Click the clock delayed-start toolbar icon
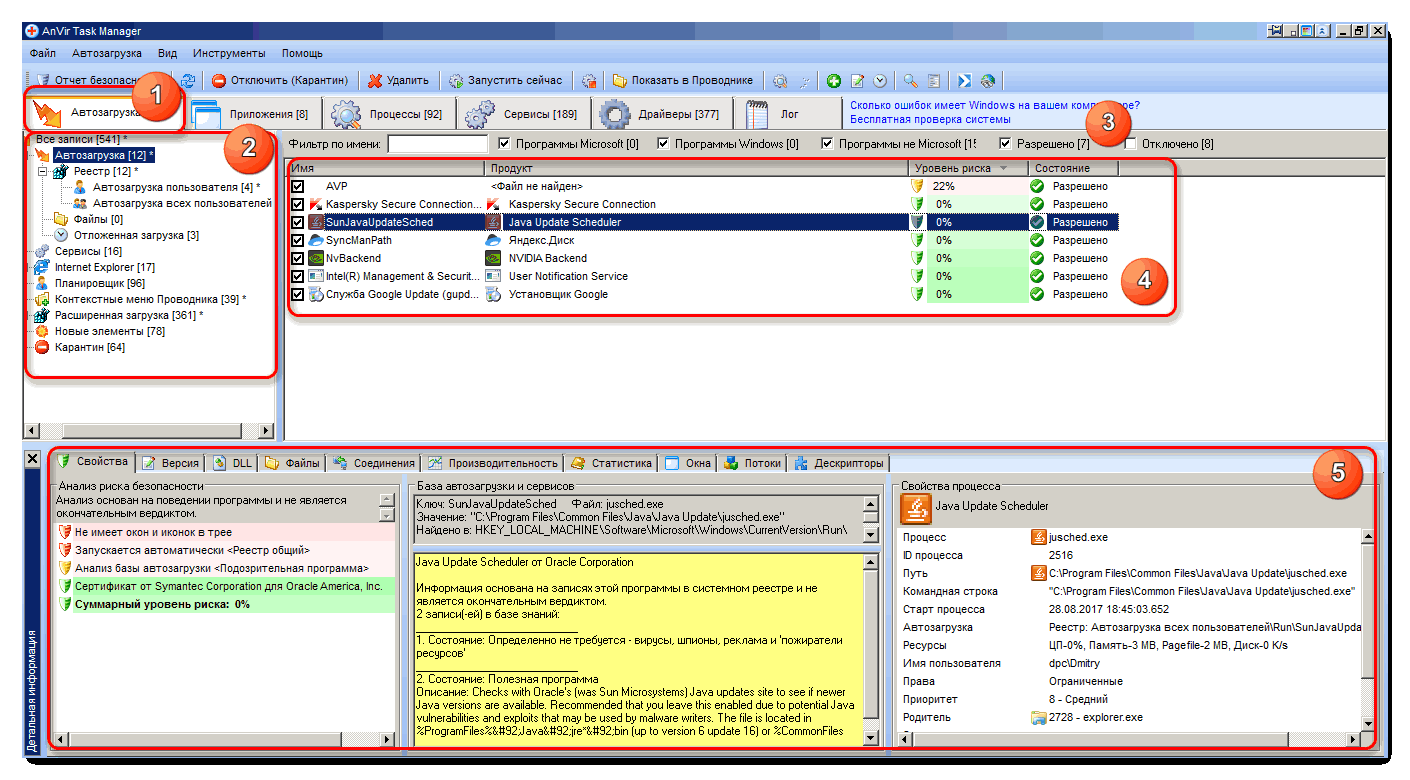This screenshot has height=780, width=1410. click(x=880, y=81)
